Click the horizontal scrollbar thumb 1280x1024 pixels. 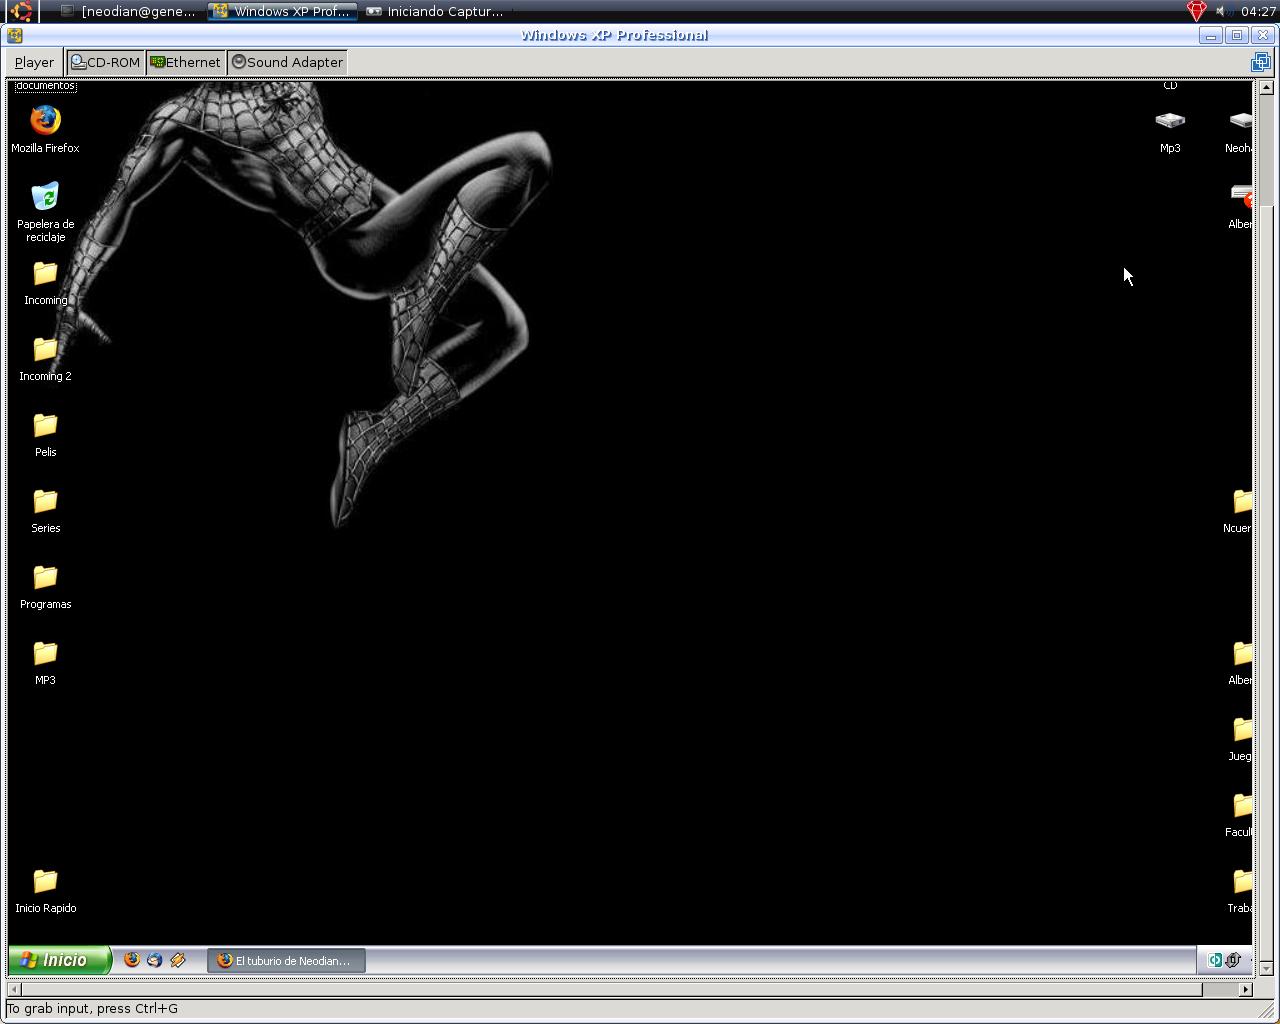(611, 989)
